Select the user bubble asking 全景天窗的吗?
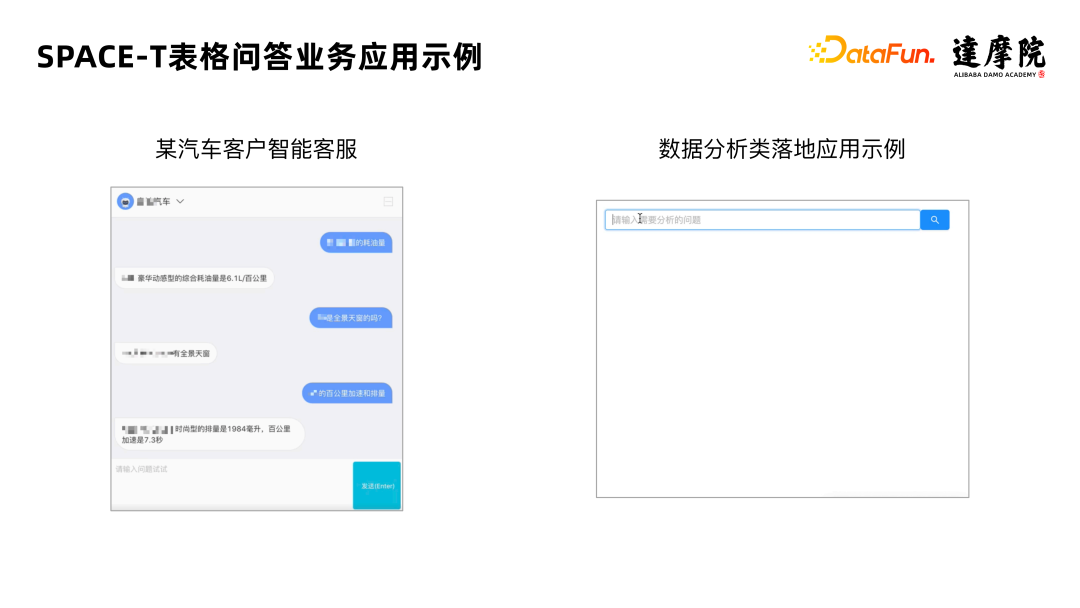 pyautogui.click(x=351, y=317)
